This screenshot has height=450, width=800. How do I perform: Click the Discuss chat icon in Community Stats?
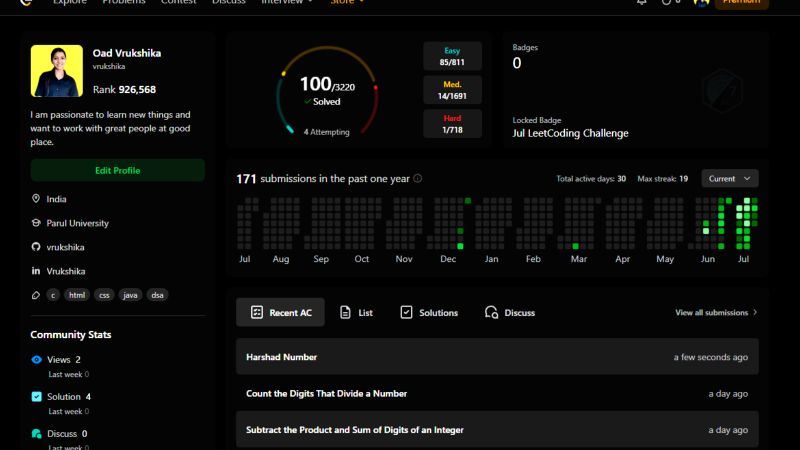(x=36, y=434)
